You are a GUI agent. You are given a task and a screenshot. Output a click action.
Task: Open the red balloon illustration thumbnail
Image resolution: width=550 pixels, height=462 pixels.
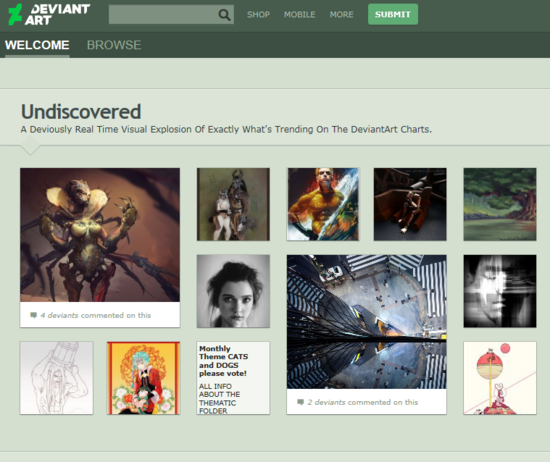[500, 378]
